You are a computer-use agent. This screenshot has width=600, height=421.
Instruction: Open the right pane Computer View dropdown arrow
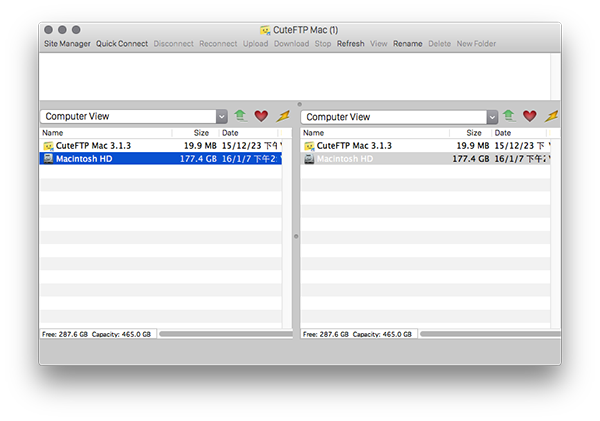492,117
